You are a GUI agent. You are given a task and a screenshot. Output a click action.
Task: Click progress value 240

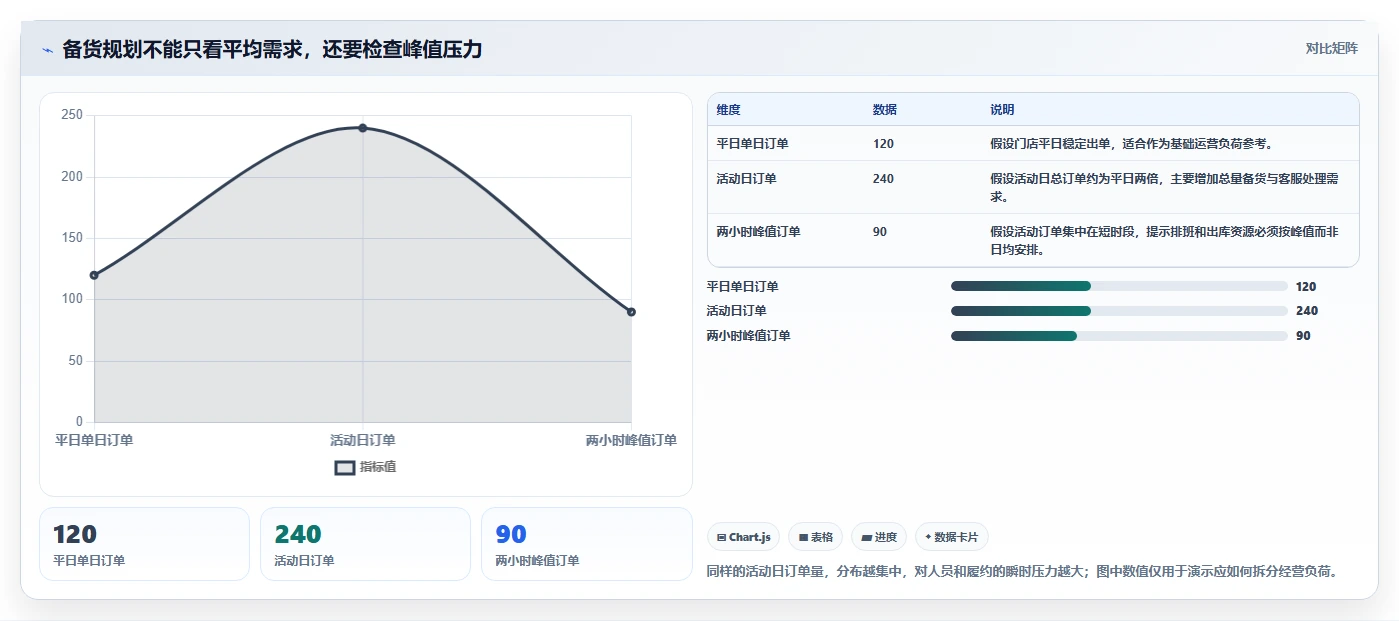(x=1306, y=311)
